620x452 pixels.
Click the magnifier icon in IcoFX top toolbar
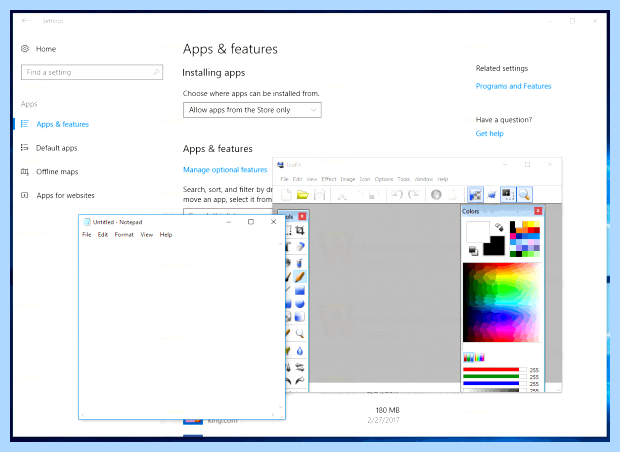(x=524, y=195)
